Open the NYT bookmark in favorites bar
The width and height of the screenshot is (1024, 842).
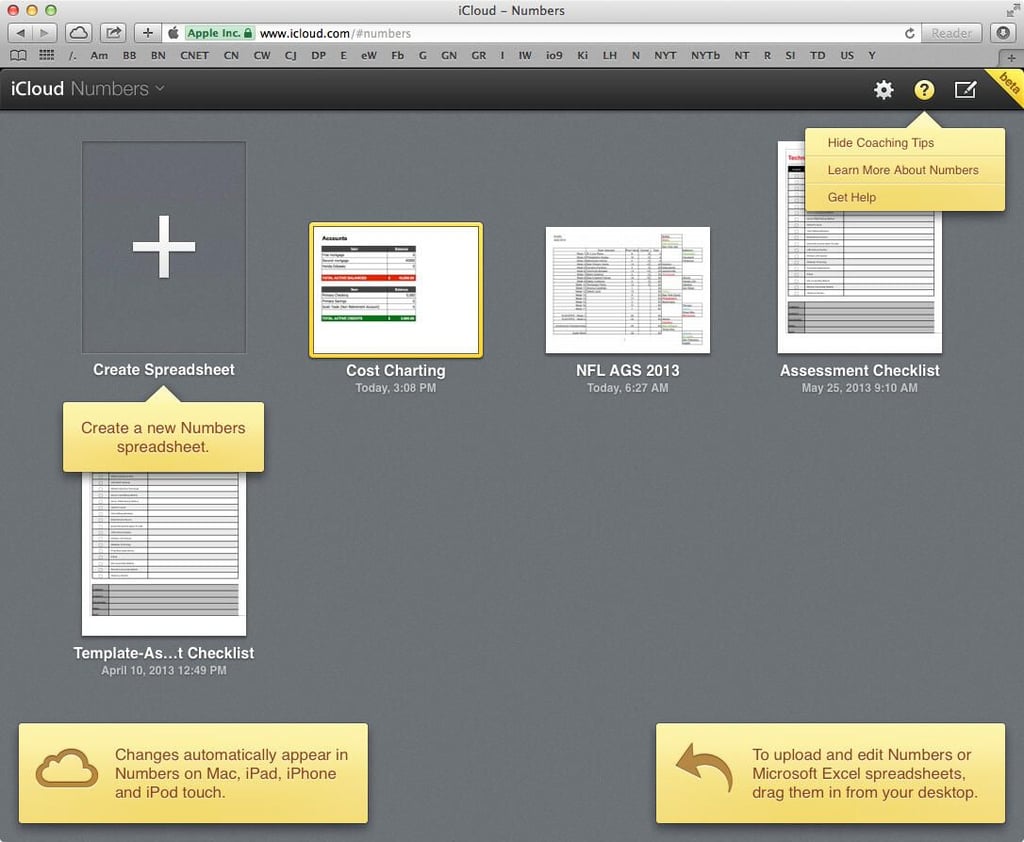(x=665, y=56)
